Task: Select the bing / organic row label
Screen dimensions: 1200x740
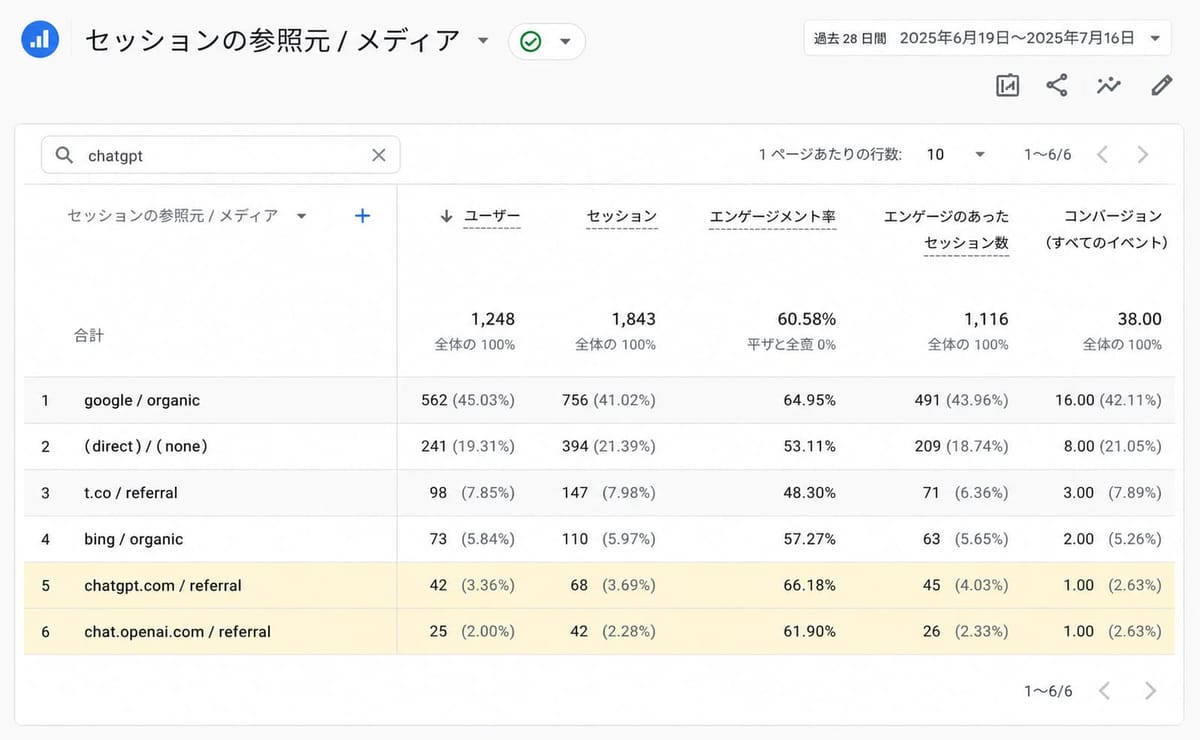Action: click(x=134, y=539)
